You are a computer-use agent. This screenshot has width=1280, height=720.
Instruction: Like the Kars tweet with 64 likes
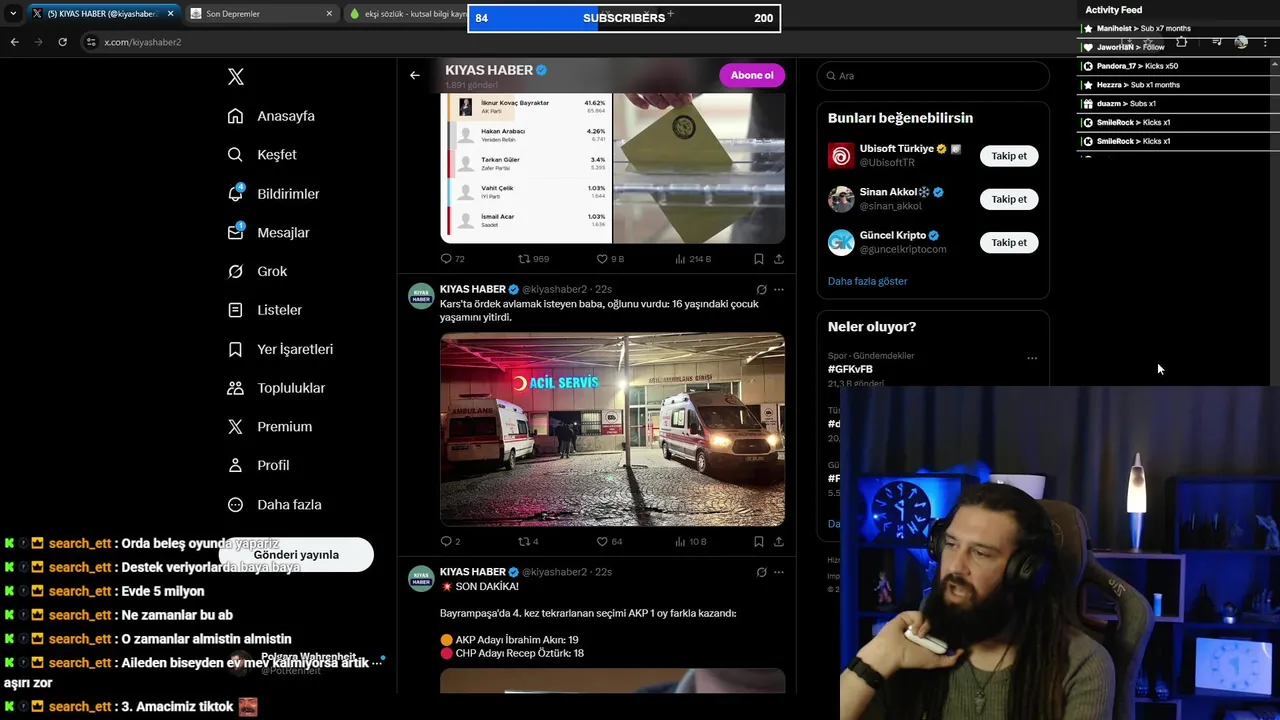609,542
